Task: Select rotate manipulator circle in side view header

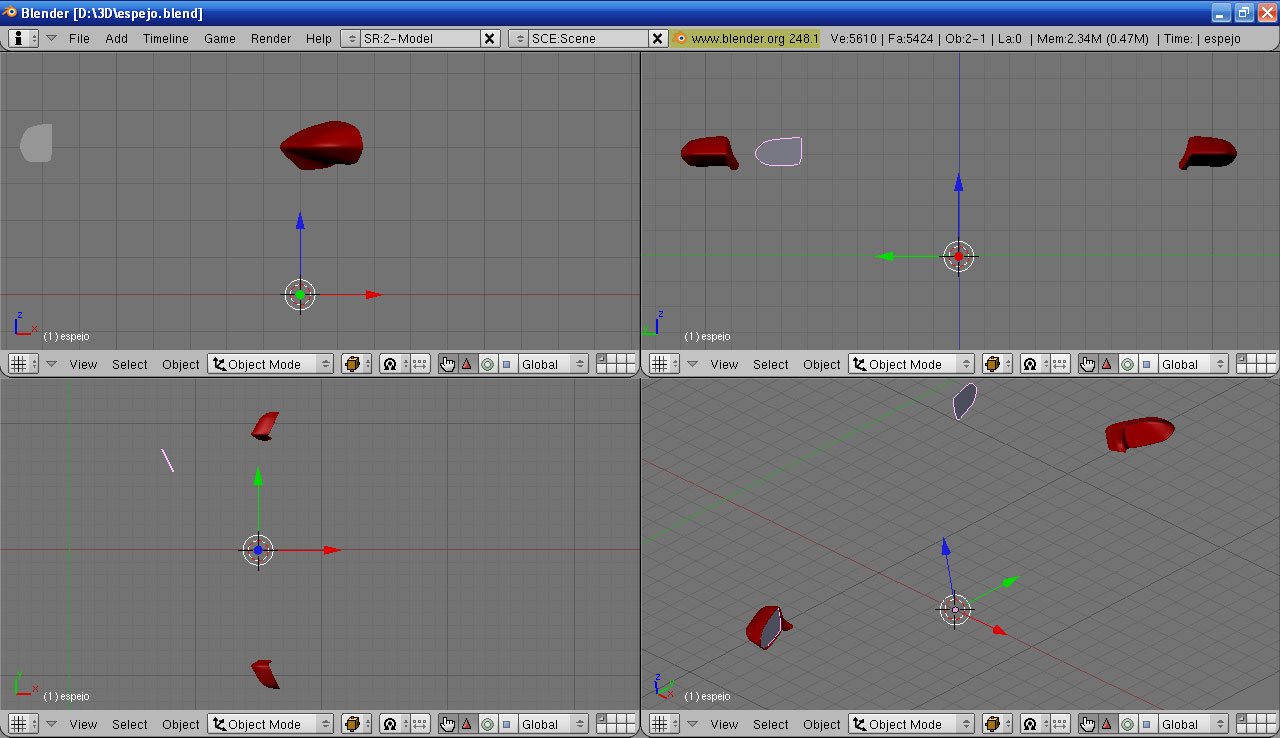Action: [x=1127, y=364]
